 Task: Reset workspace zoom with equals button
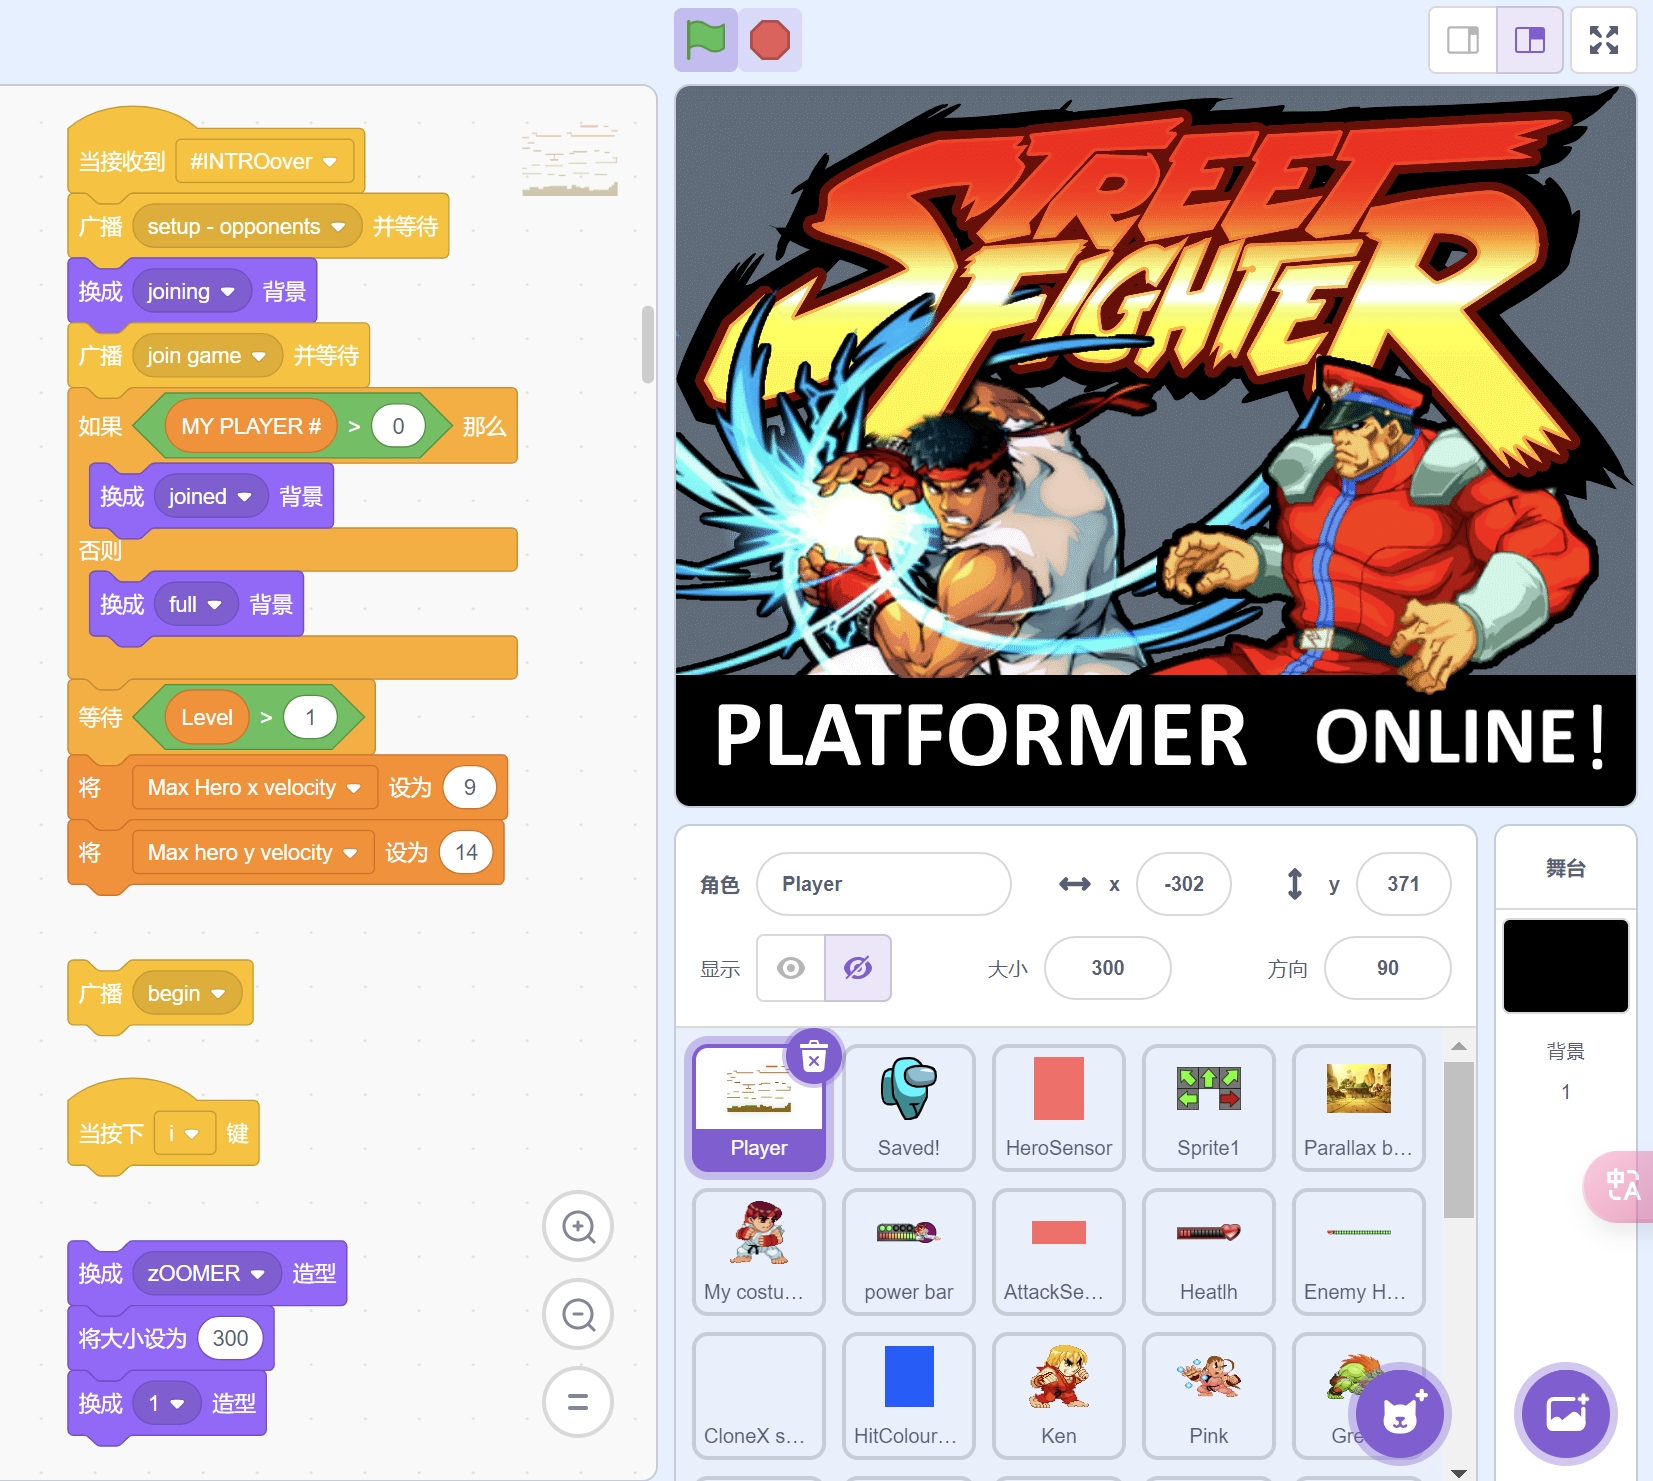(x=578, y=1402)
